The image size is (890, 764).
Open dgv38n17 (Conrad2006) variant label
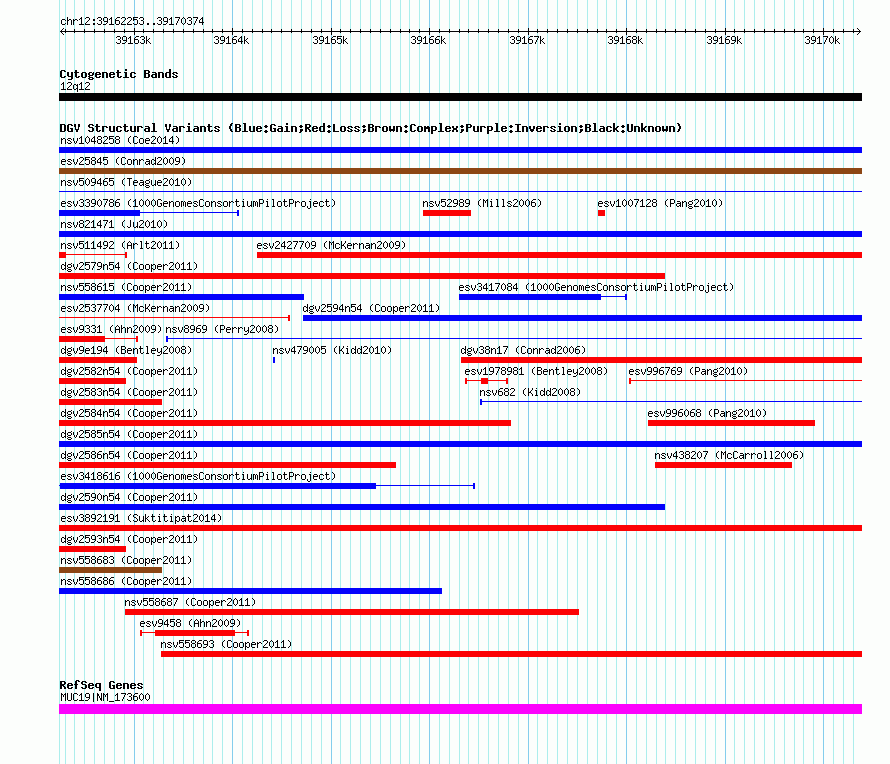[x=523, y=350]
